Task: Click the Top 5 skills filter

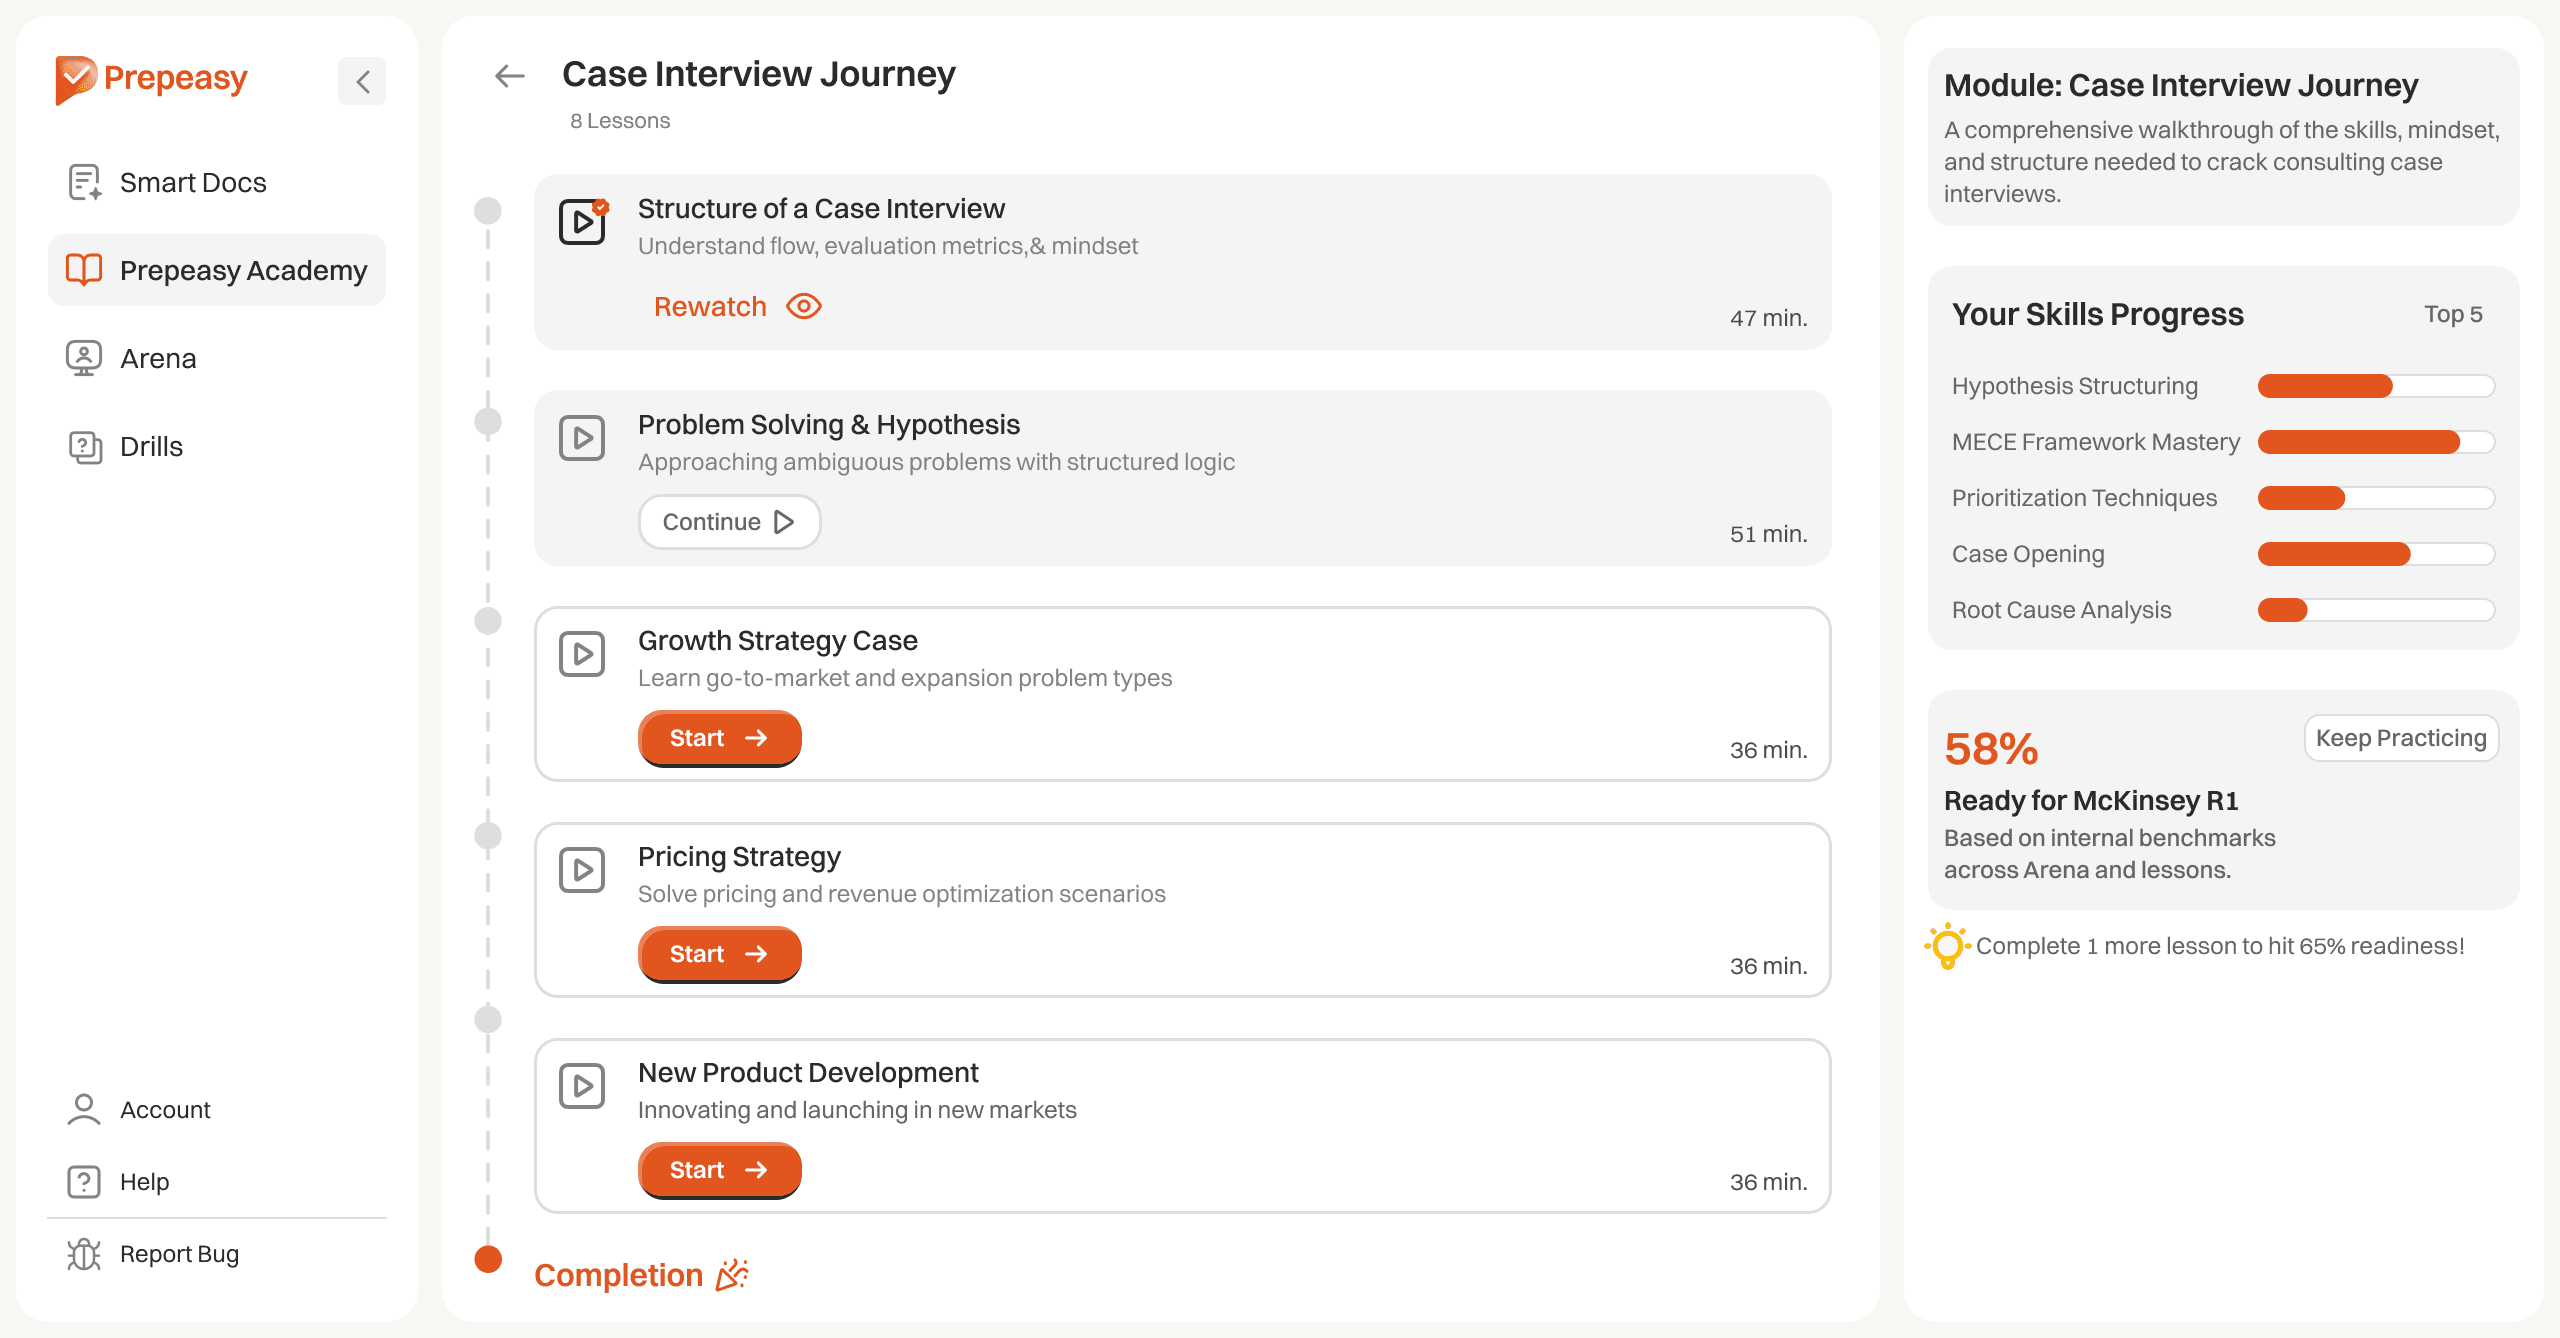Action: click(2453, 314)
